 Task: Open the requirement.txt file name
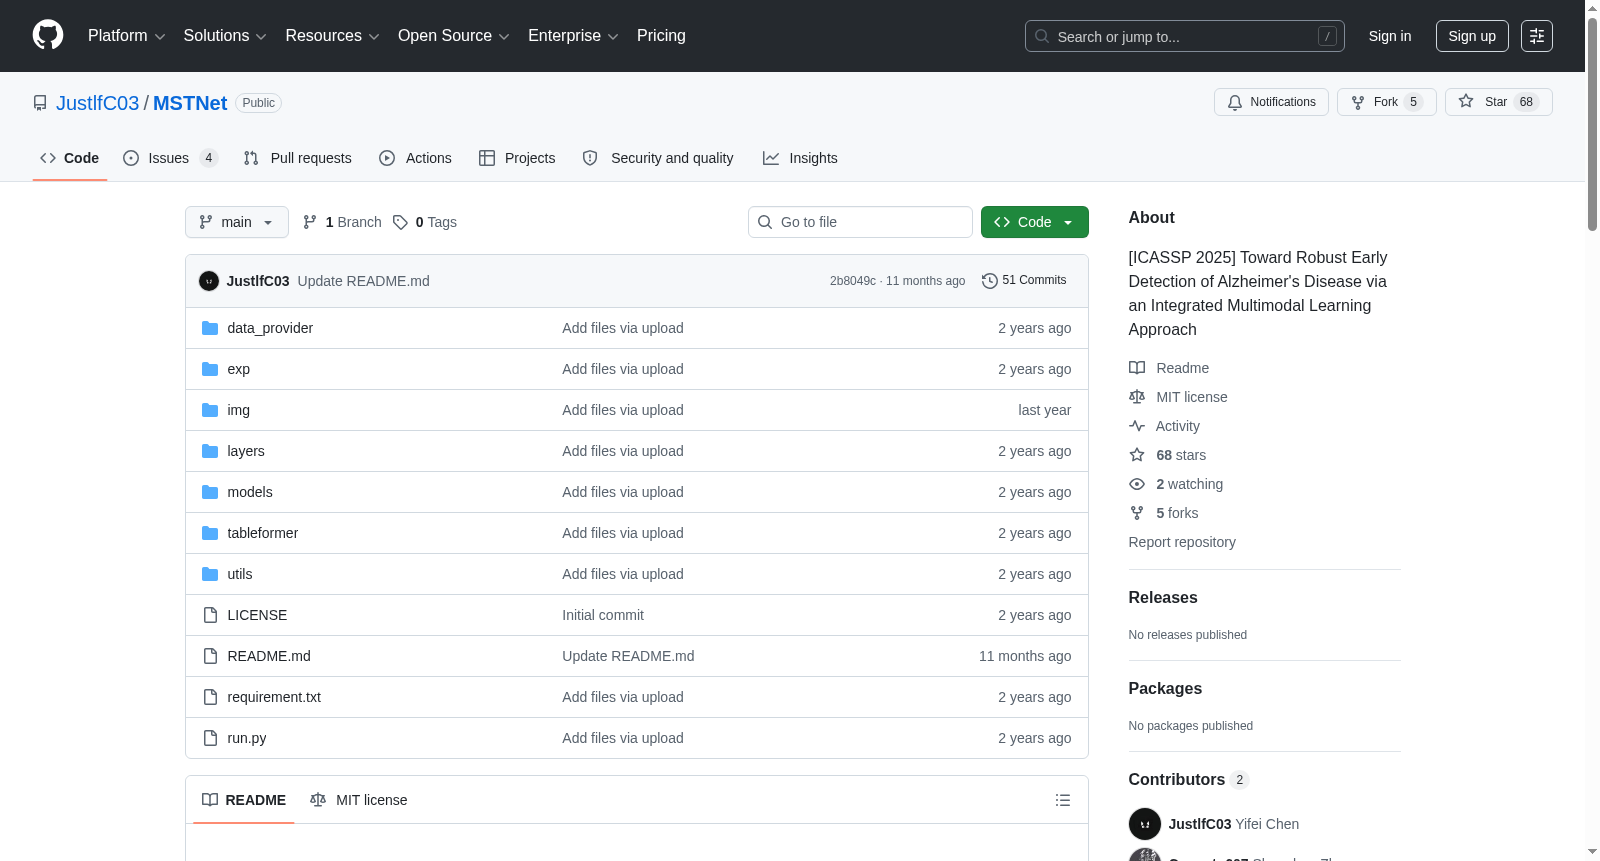274,697
